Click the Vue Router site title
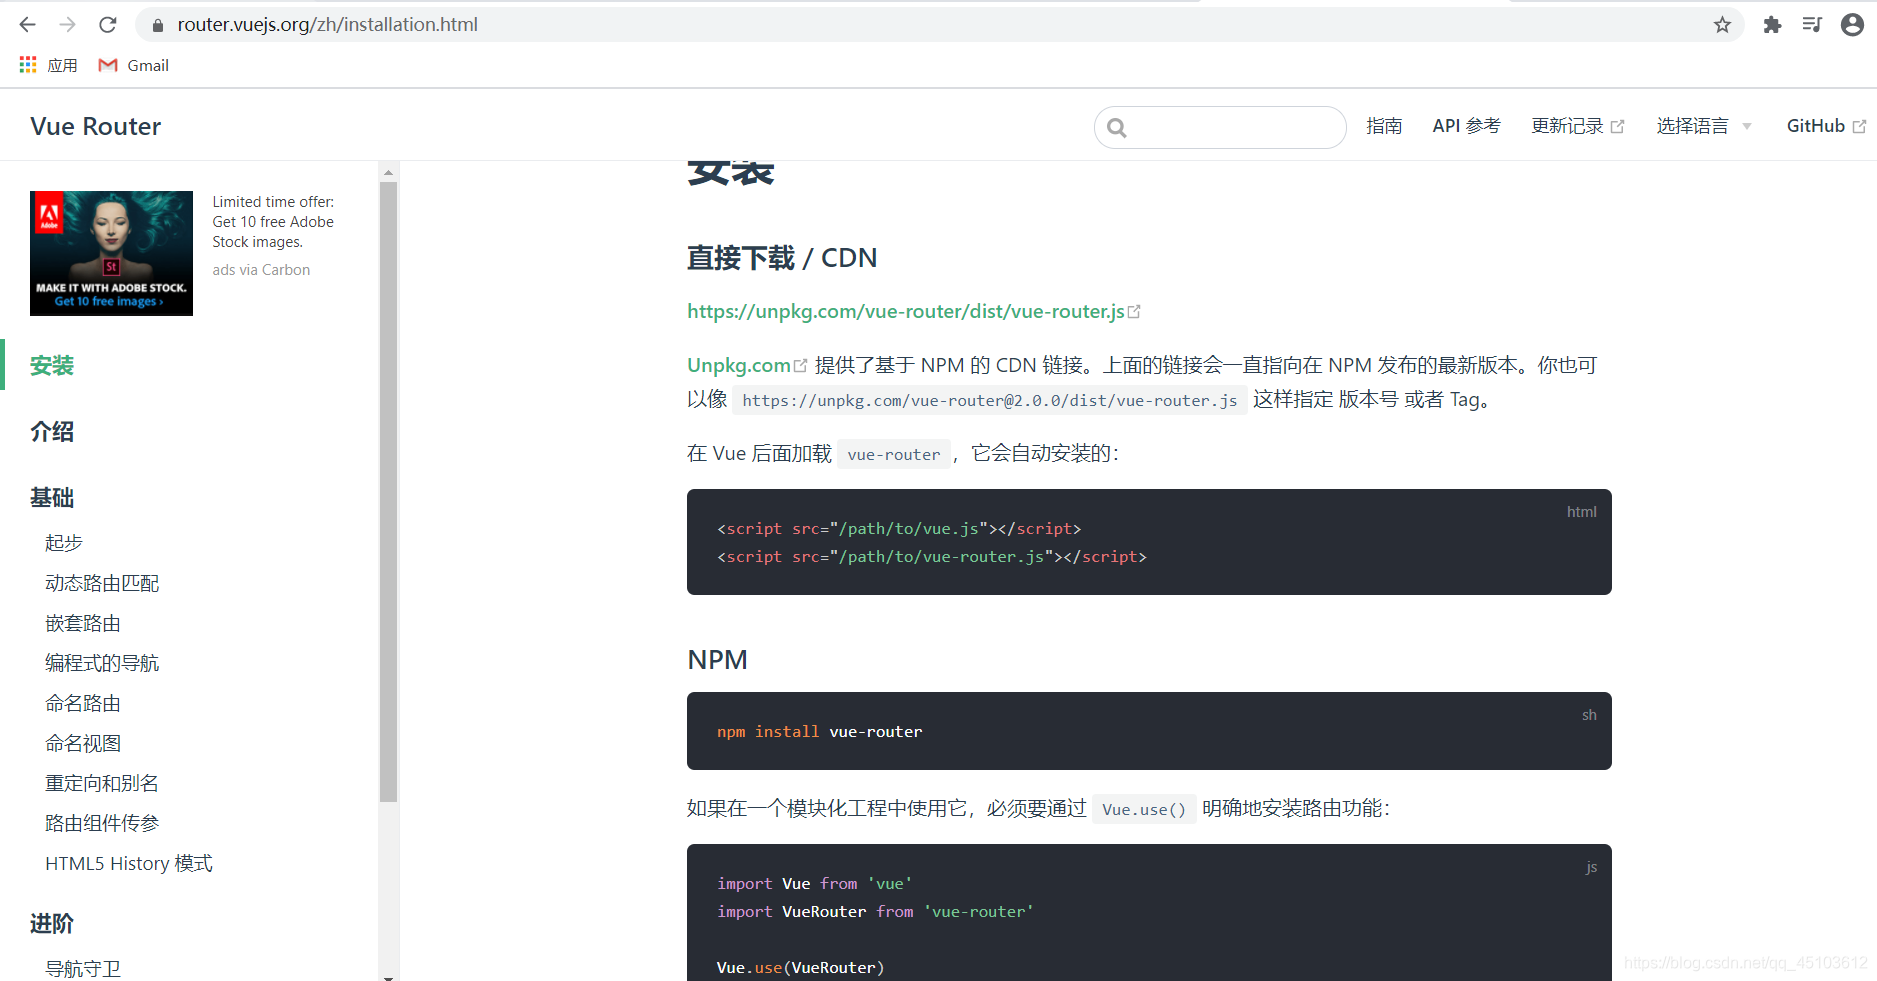 pos(96,126)
